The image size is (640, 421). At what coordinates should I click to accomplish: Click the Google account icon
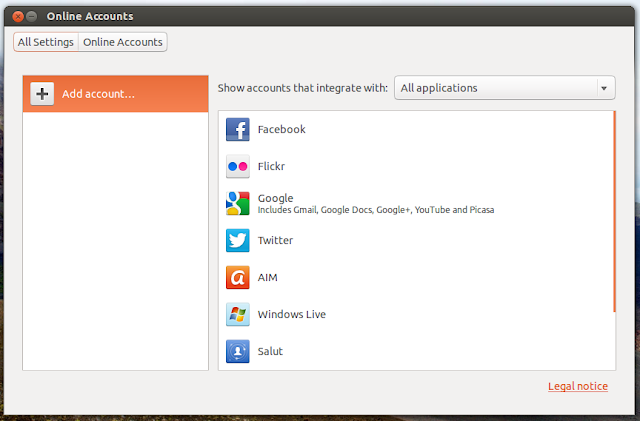tap(238, 203)
